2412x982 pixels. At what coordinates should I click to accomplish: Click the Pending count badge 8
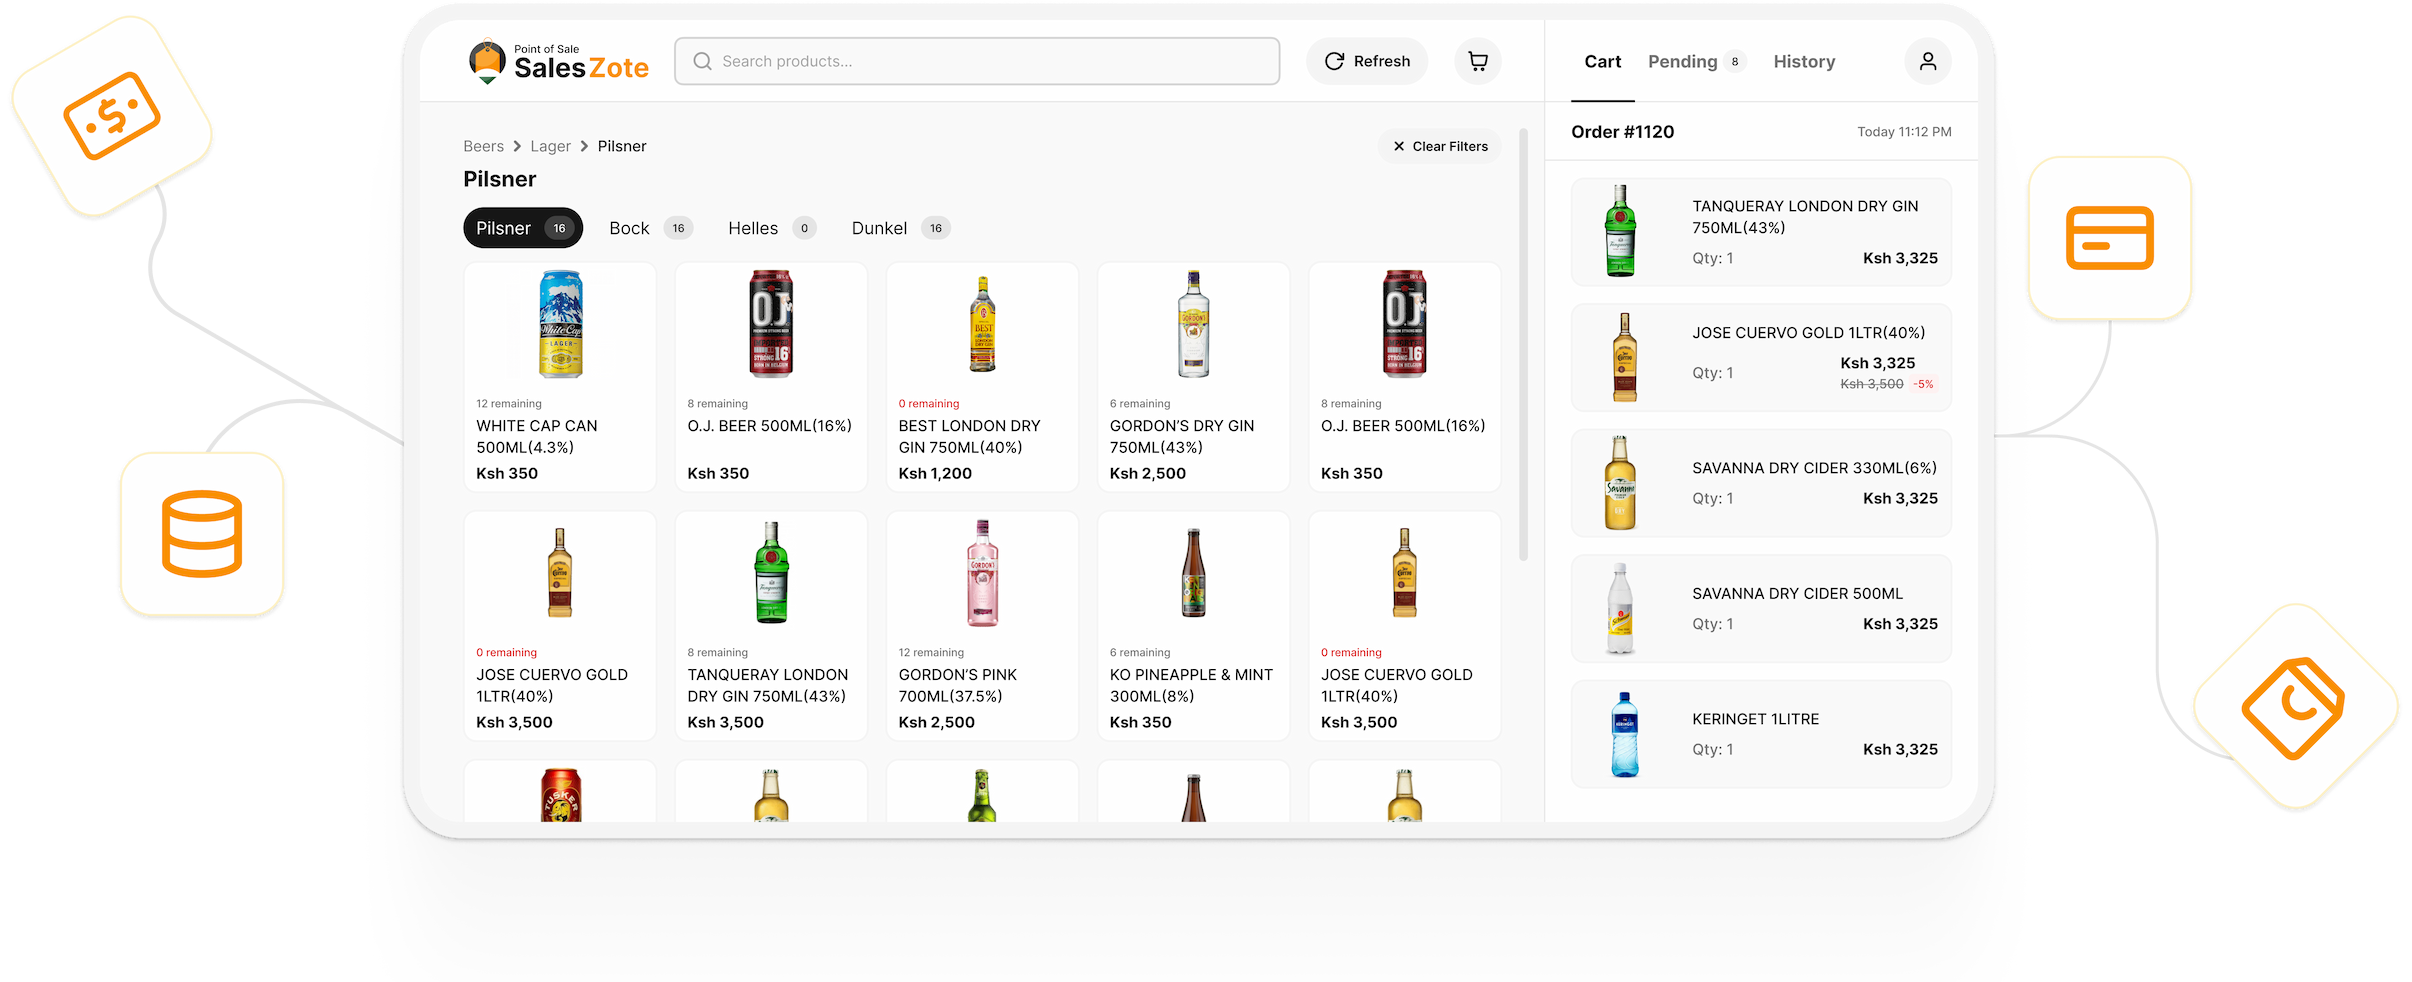[1735, 62]
